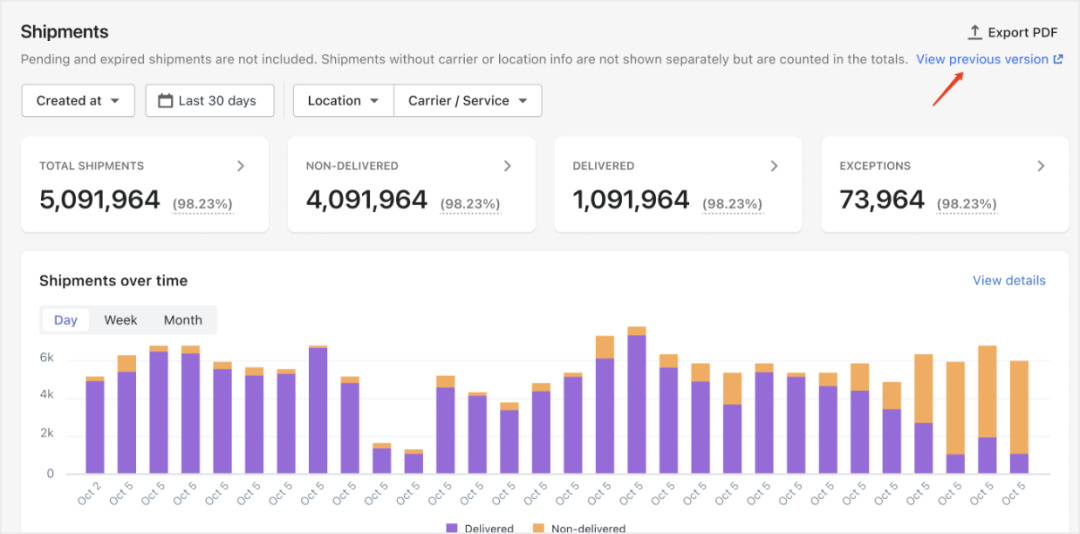Click the percentage in Exceptions card

966,204
